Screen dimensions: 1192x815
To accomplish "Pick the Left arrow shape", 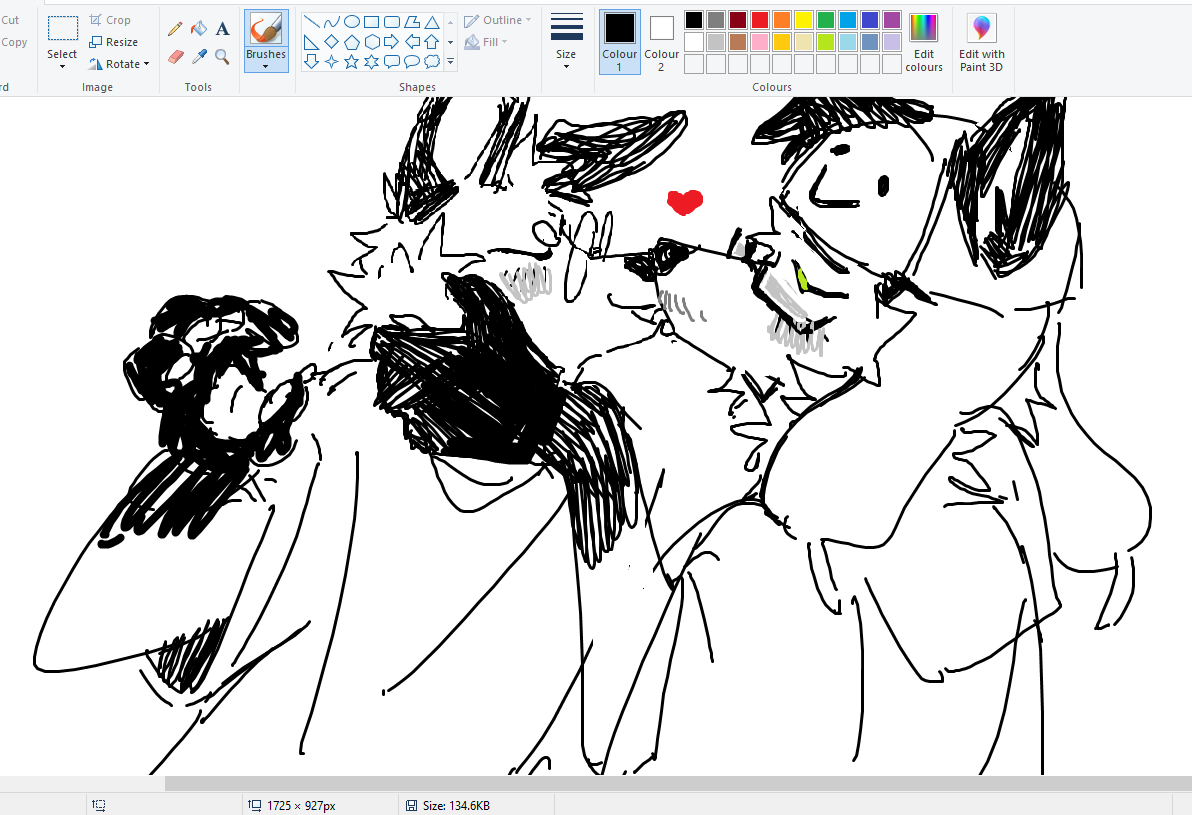I will [411, 42].
